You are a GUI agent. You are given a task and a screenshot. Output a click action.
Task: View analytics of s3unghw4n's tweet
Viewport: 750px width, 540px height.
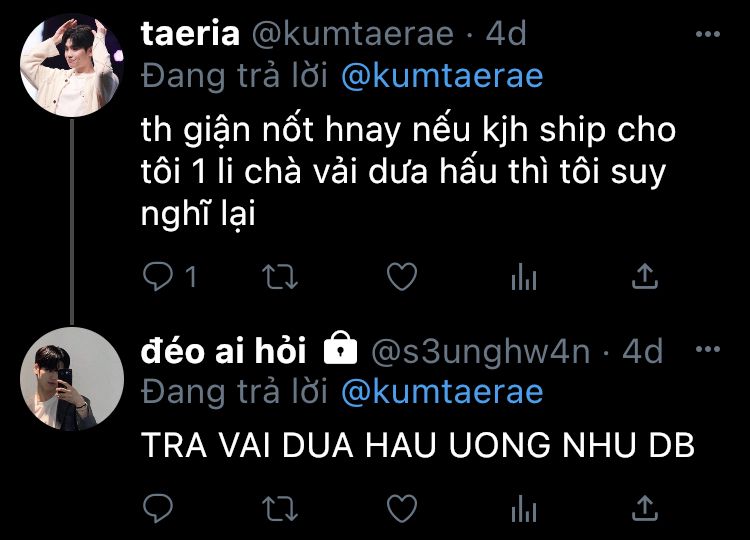[524, 508]
